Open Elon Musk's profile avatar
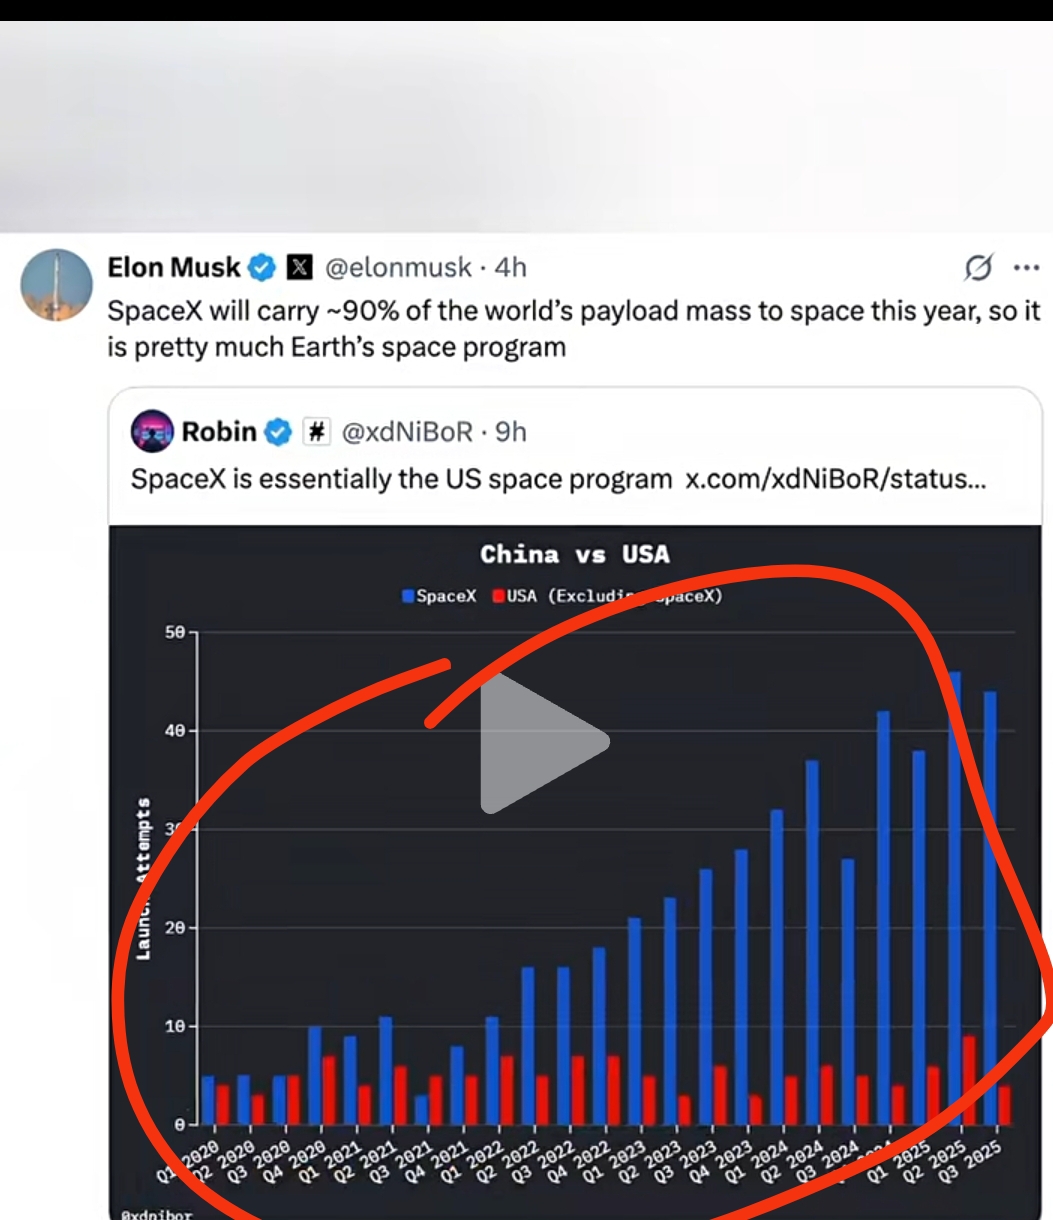Screen dimensions: 1053x1220 click(56, 285)
